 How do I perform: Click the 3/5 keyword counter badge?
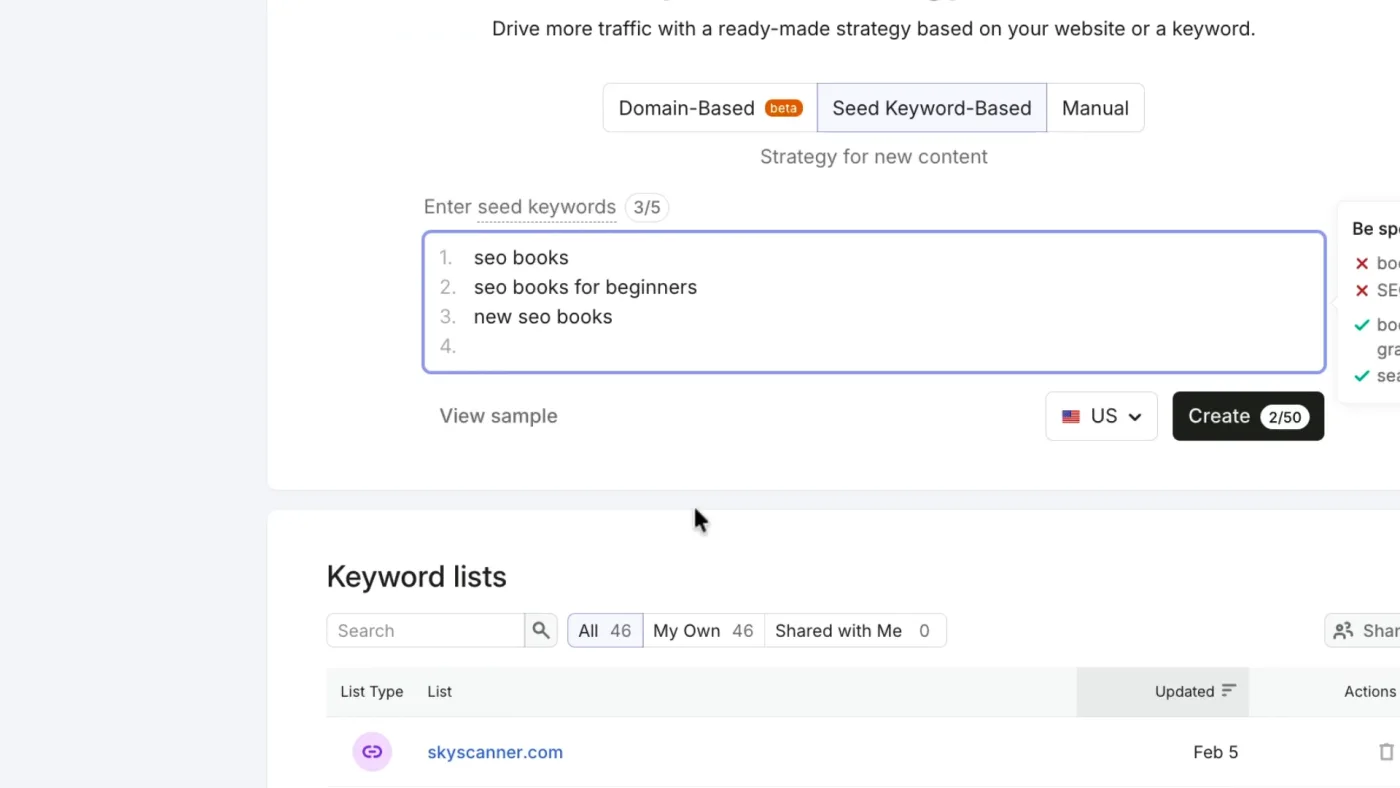click(647, 207)
